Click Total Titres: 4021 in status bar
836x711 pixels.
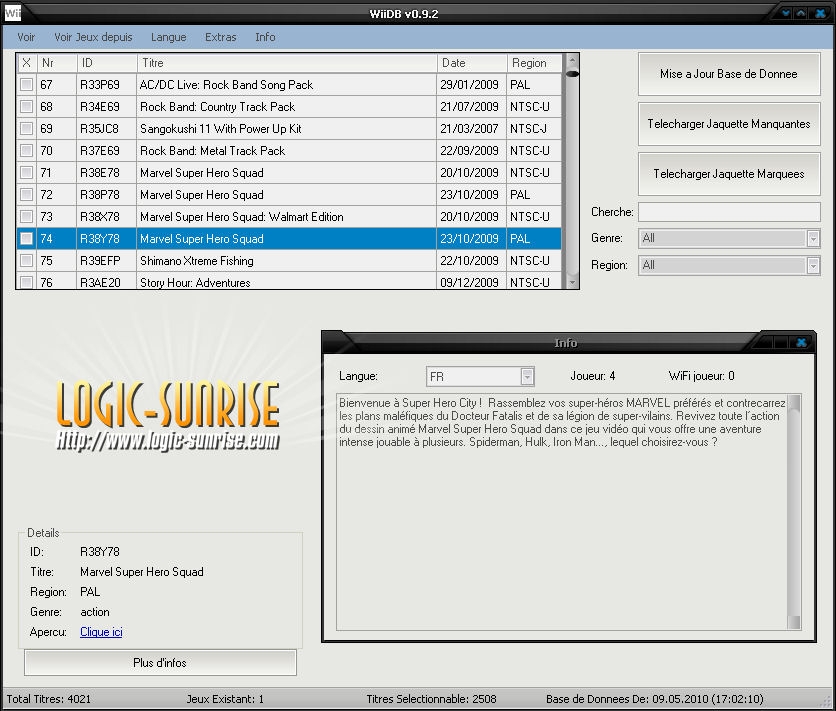49,699
